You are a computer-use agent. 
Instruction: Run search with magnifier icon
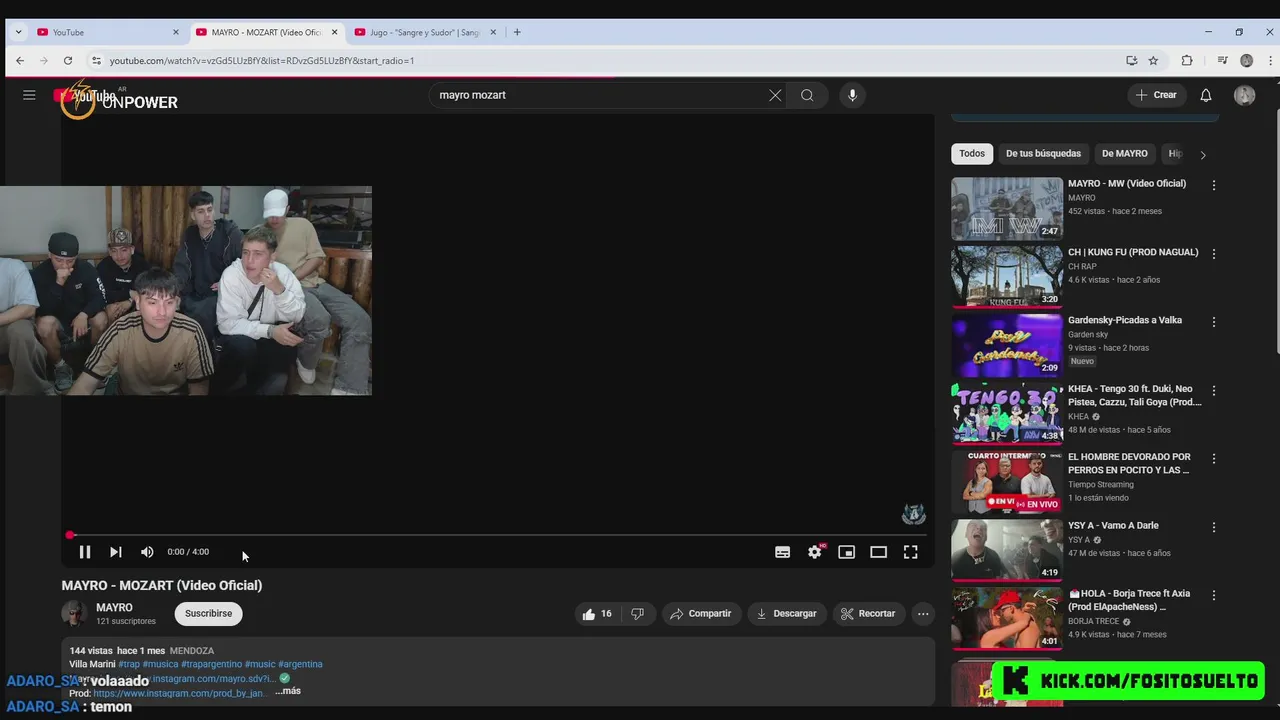(807, 95)
